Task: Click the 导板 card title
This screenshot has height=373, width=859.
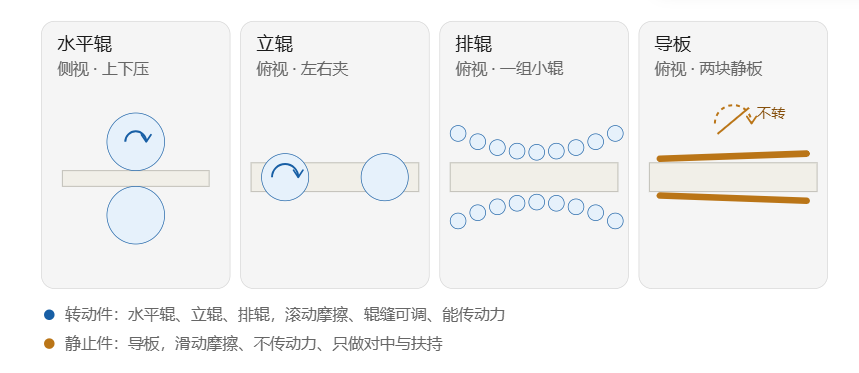Action: point(673,44)
